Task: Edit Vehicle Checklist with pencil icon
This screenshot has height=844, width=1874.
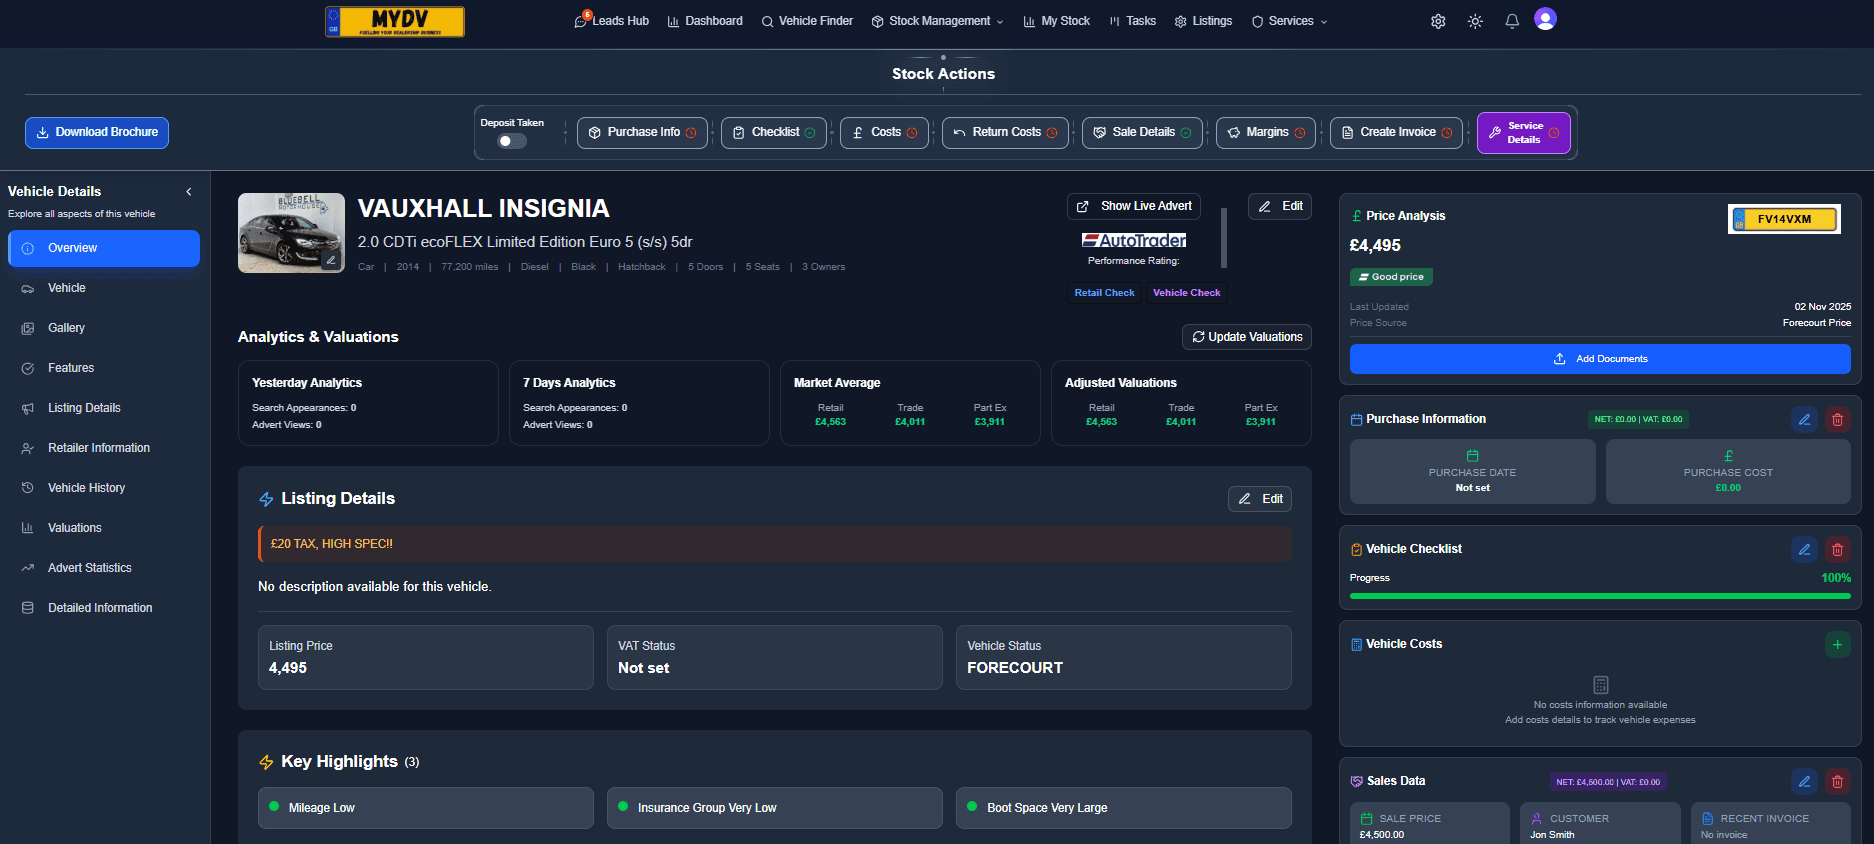Action: (x=1804, y=549)
